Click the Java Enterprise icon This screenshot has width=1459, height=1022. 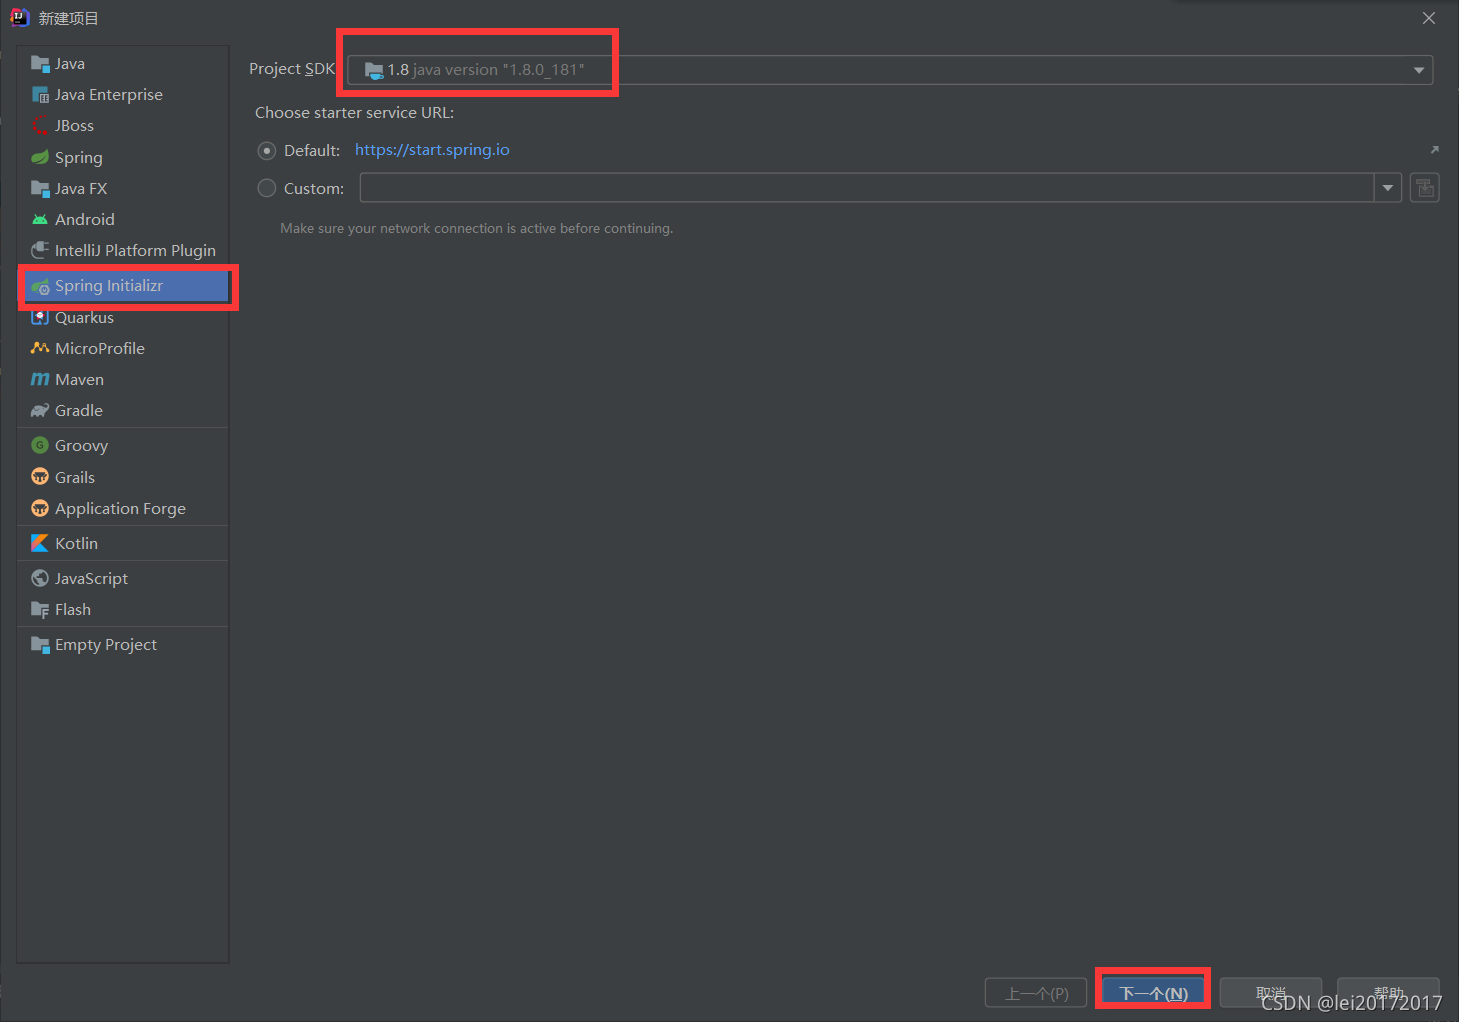coord(40,95)
